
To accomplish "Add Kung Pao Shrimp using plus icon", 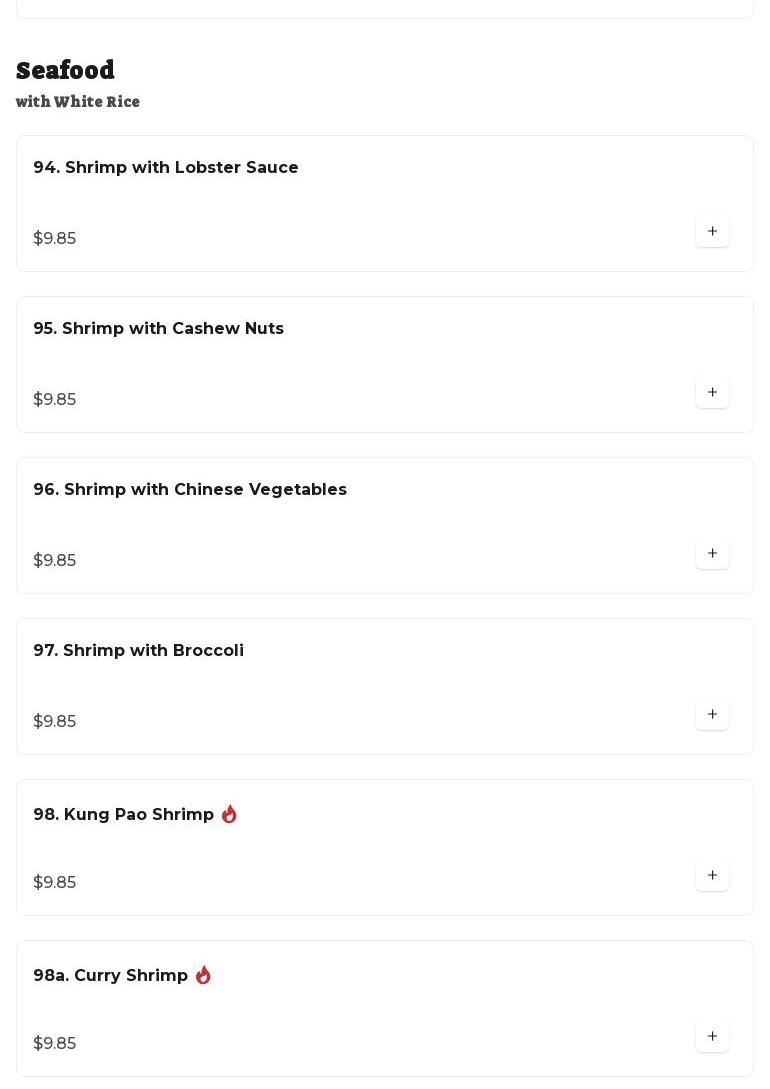I will tap(712, 876).
